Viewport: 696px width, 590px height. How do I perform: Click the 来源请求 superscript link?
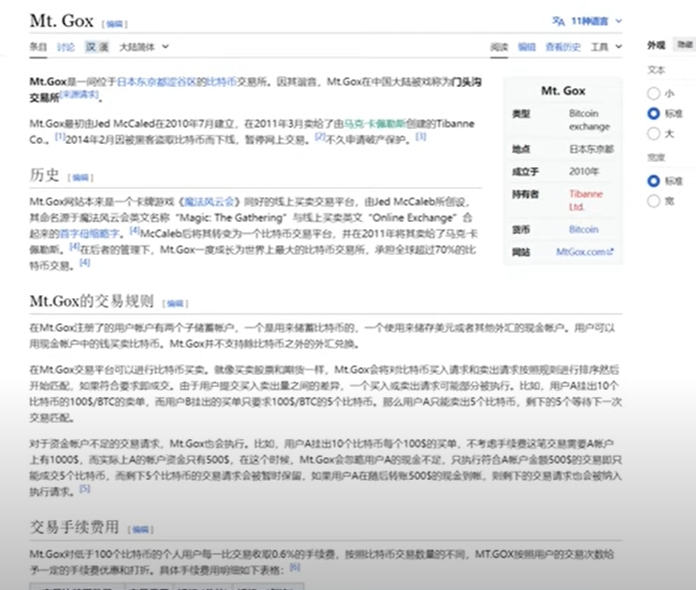click(x=79, y=94)
